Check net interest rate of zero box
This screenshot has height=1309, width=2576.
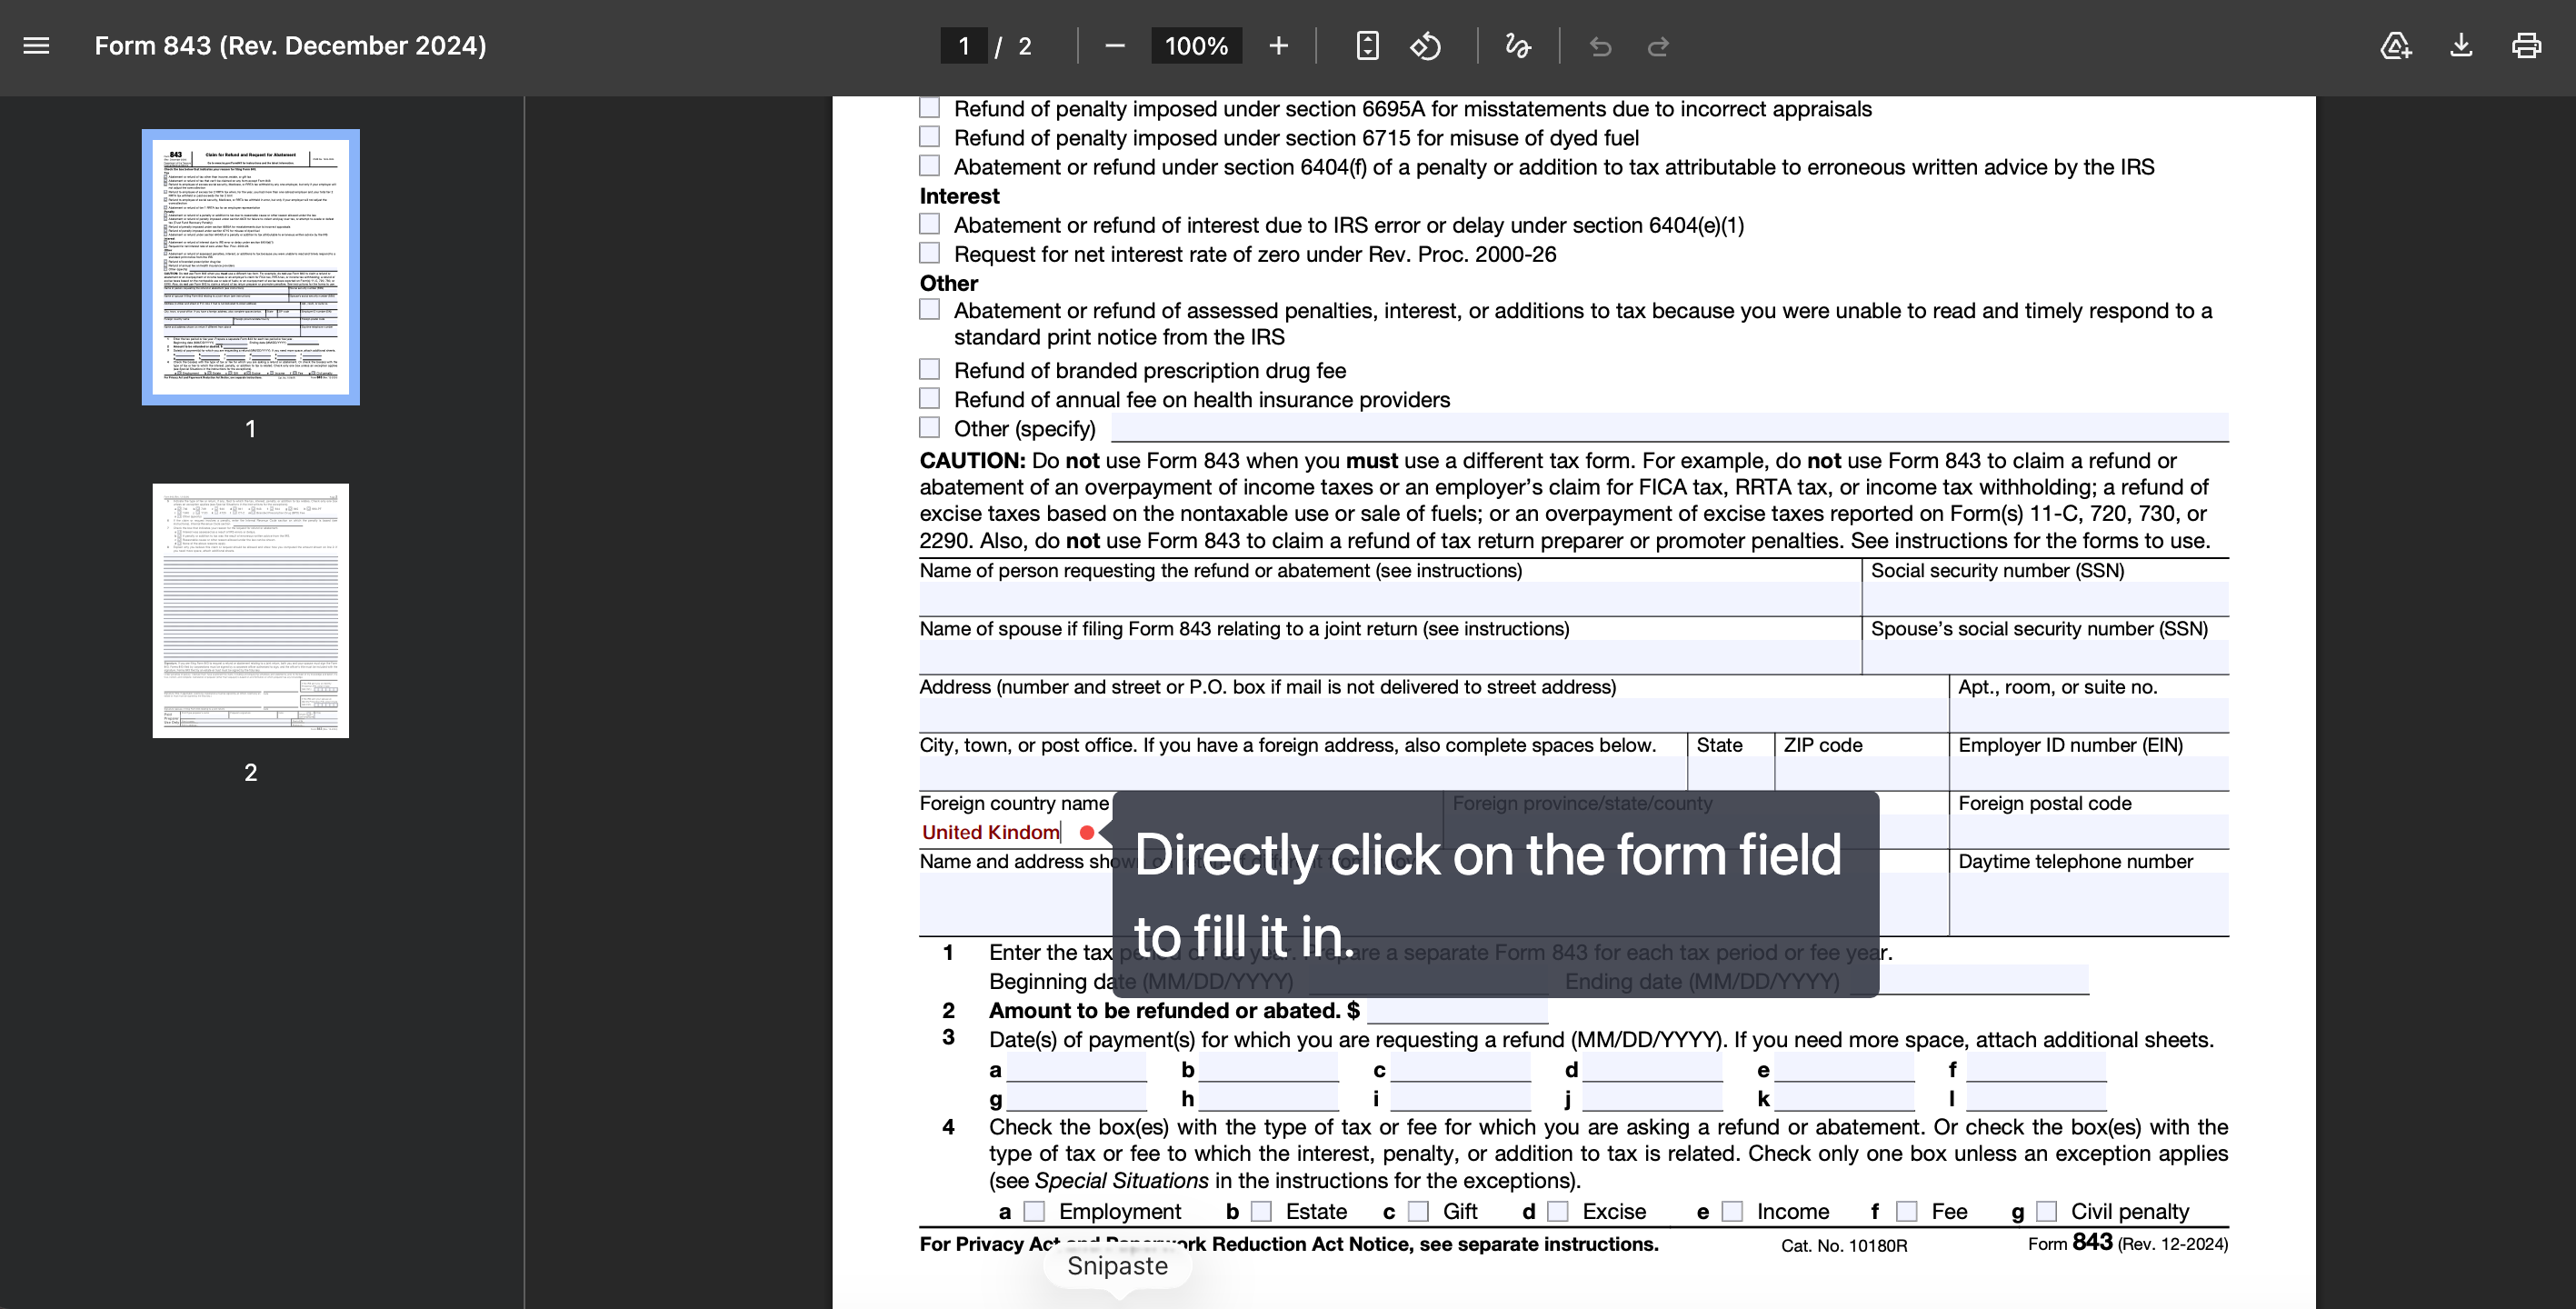click(930, 252)
